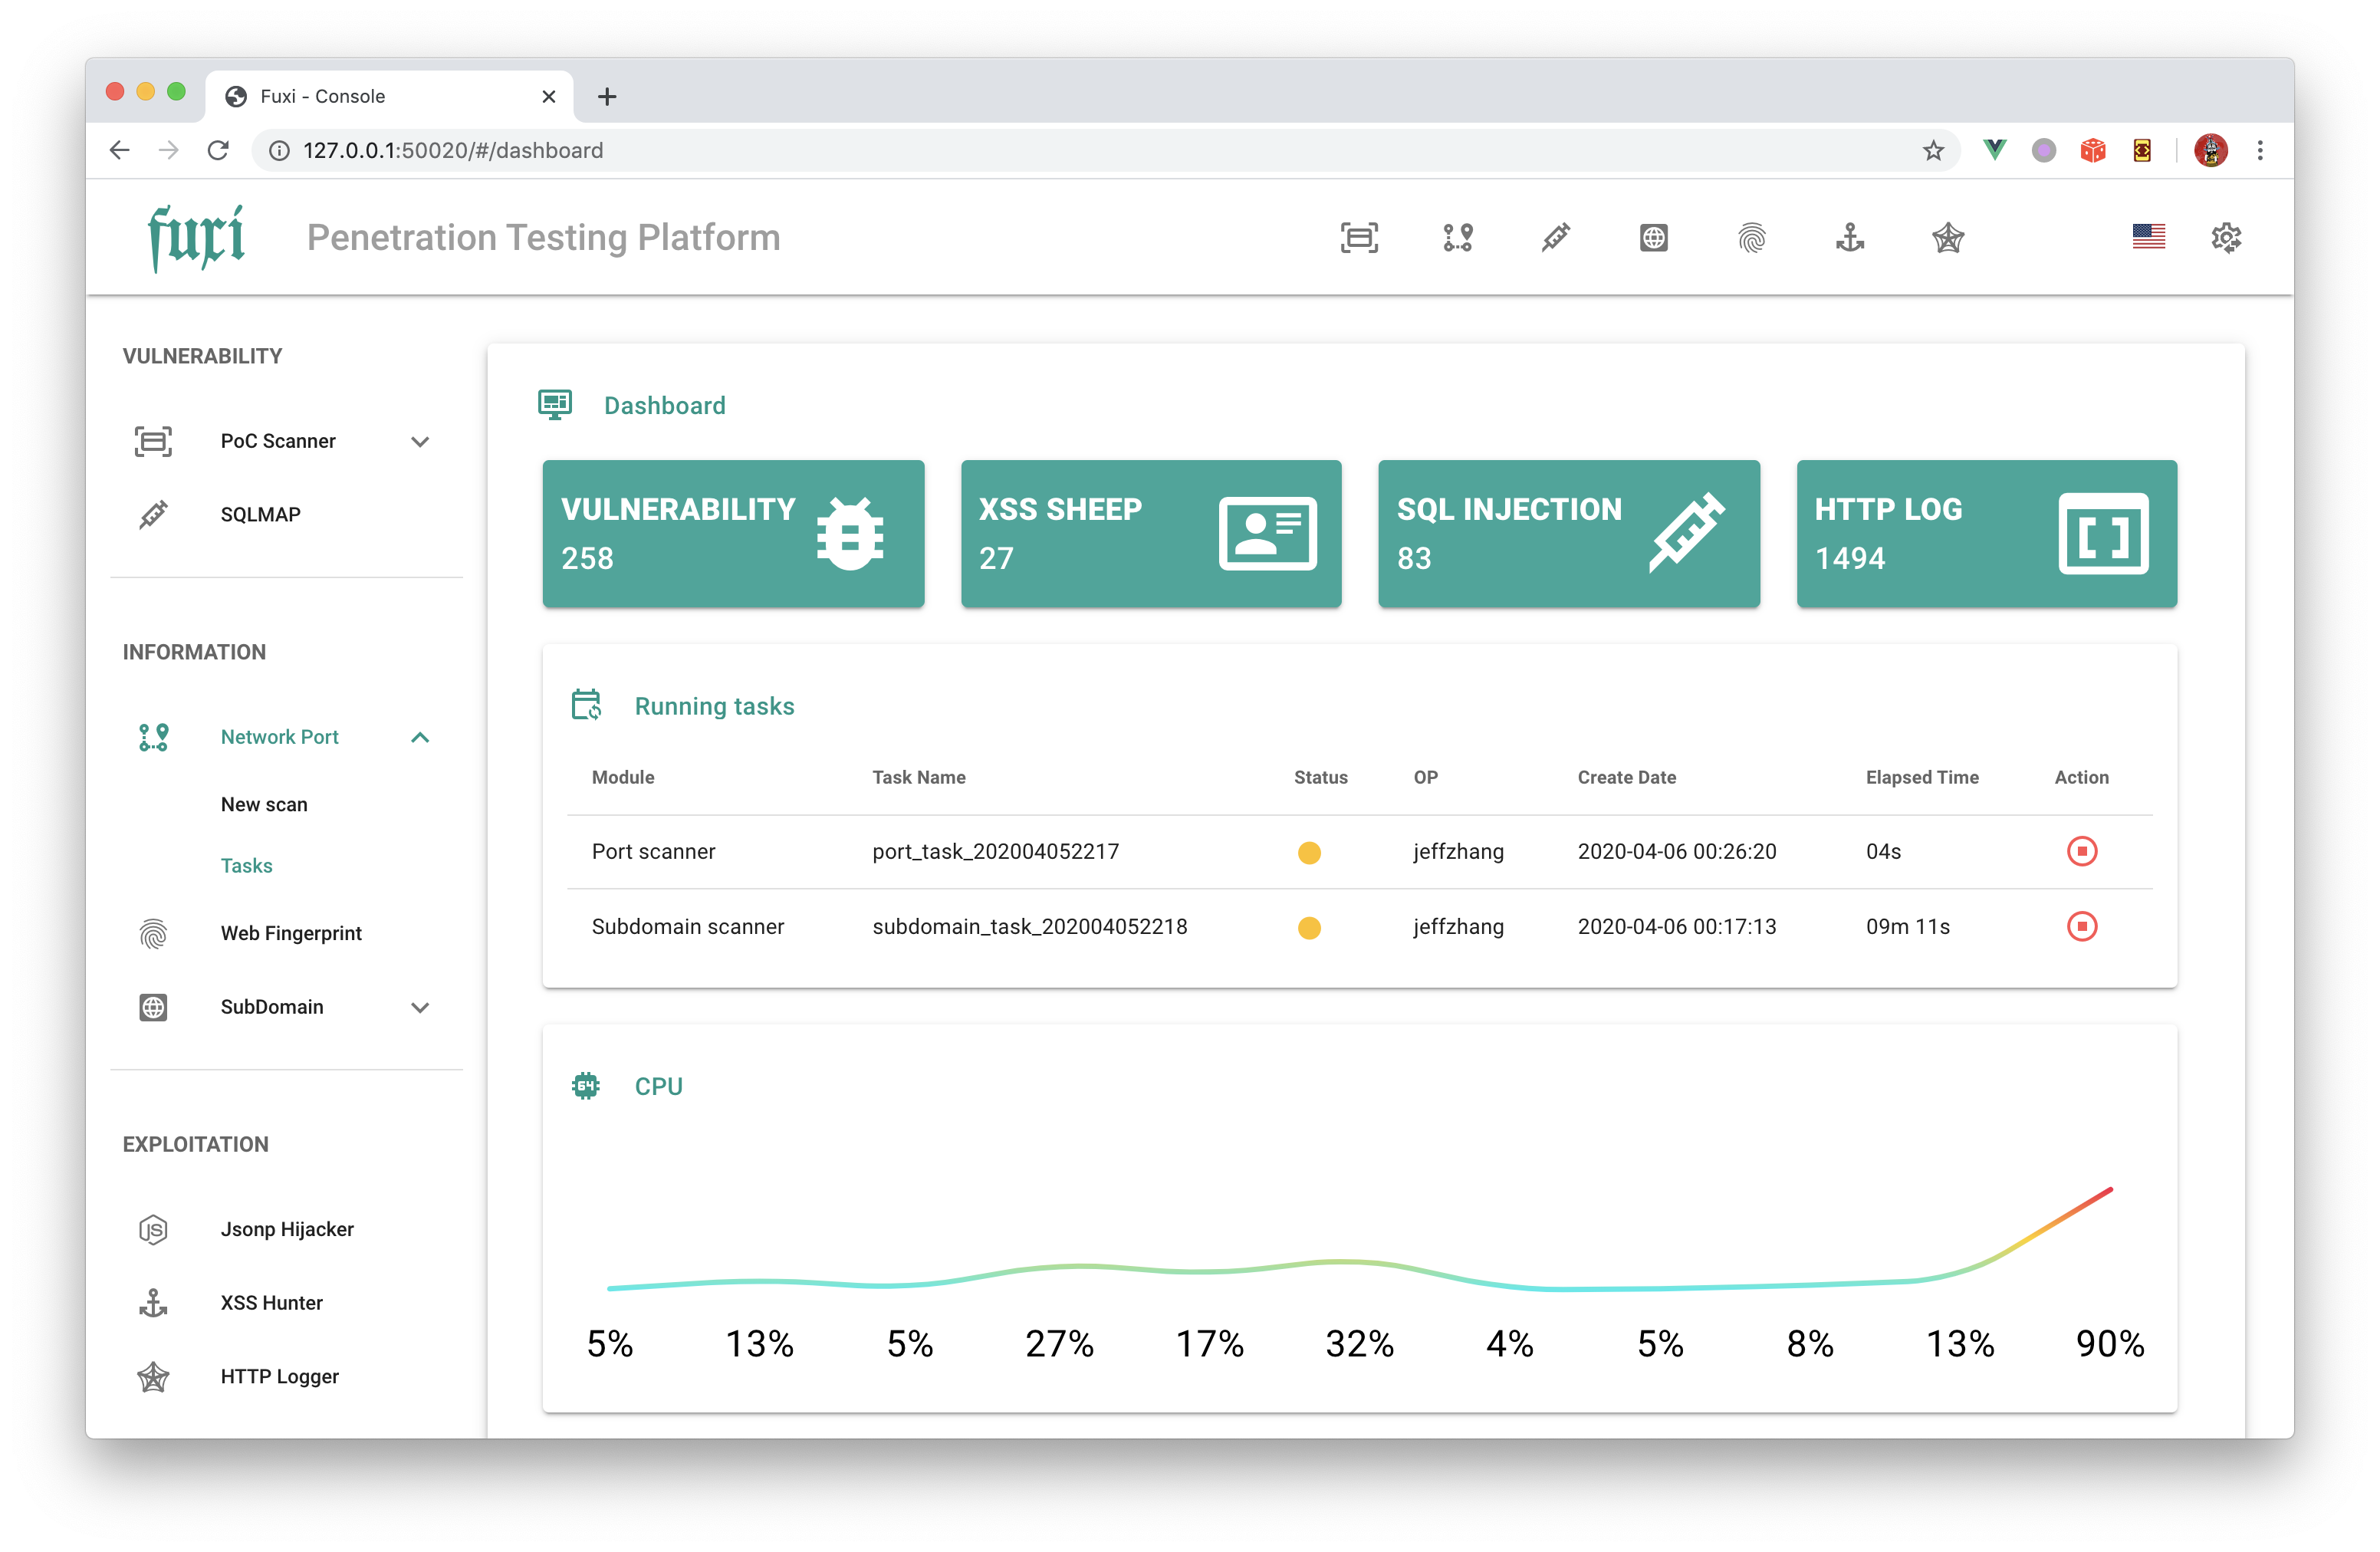Switch language via the US flag icon

2148,237
